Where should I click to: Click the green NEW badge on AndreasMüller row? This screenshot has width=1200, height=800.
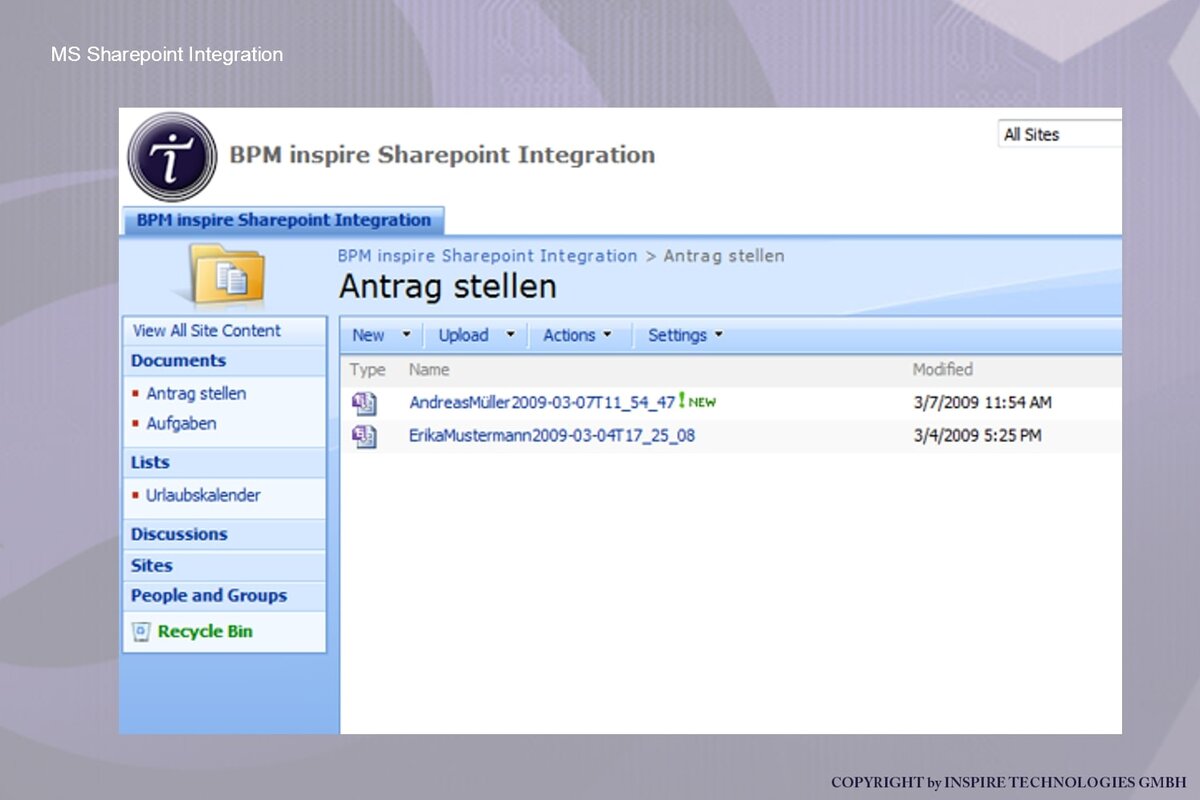coord(698,402)
